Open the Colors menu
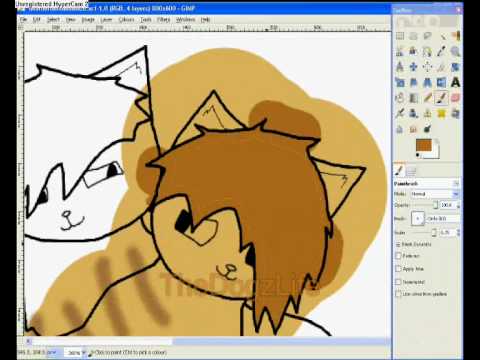480x360 pixels. tap(126, 20)
